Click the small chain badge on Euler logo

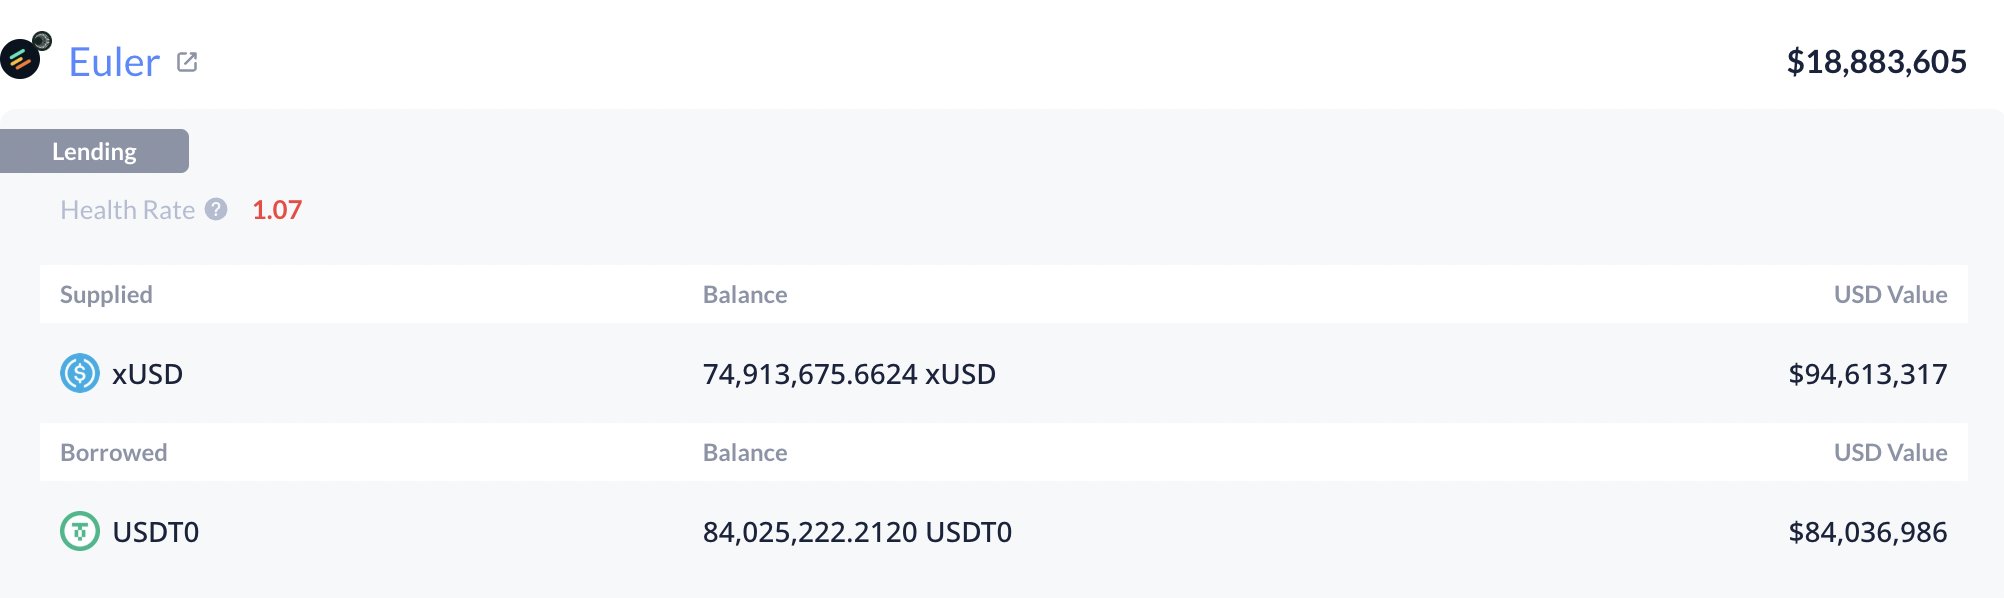pos(42,41)
